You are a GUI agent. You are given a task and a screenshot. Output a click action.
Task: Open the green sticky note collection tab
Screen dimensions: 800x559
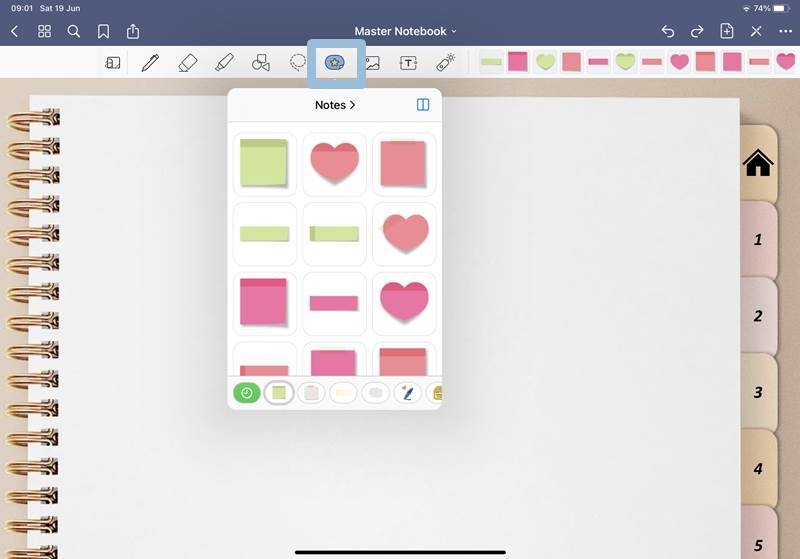click(279, 393)
